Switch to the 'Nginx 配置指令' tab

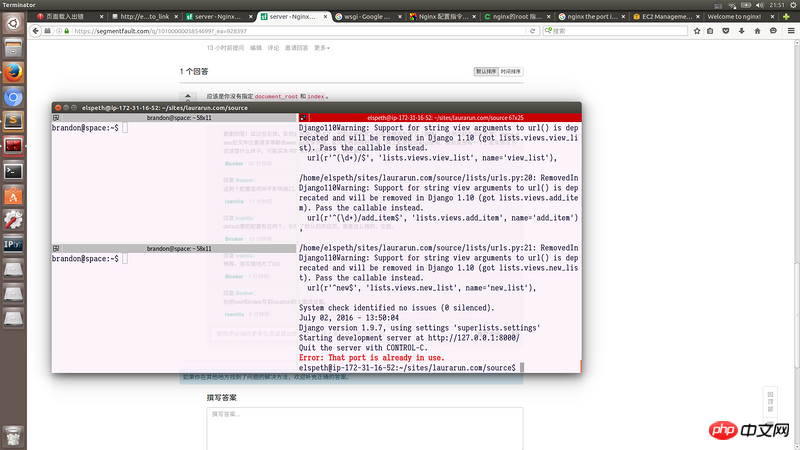tap(442, 16)
